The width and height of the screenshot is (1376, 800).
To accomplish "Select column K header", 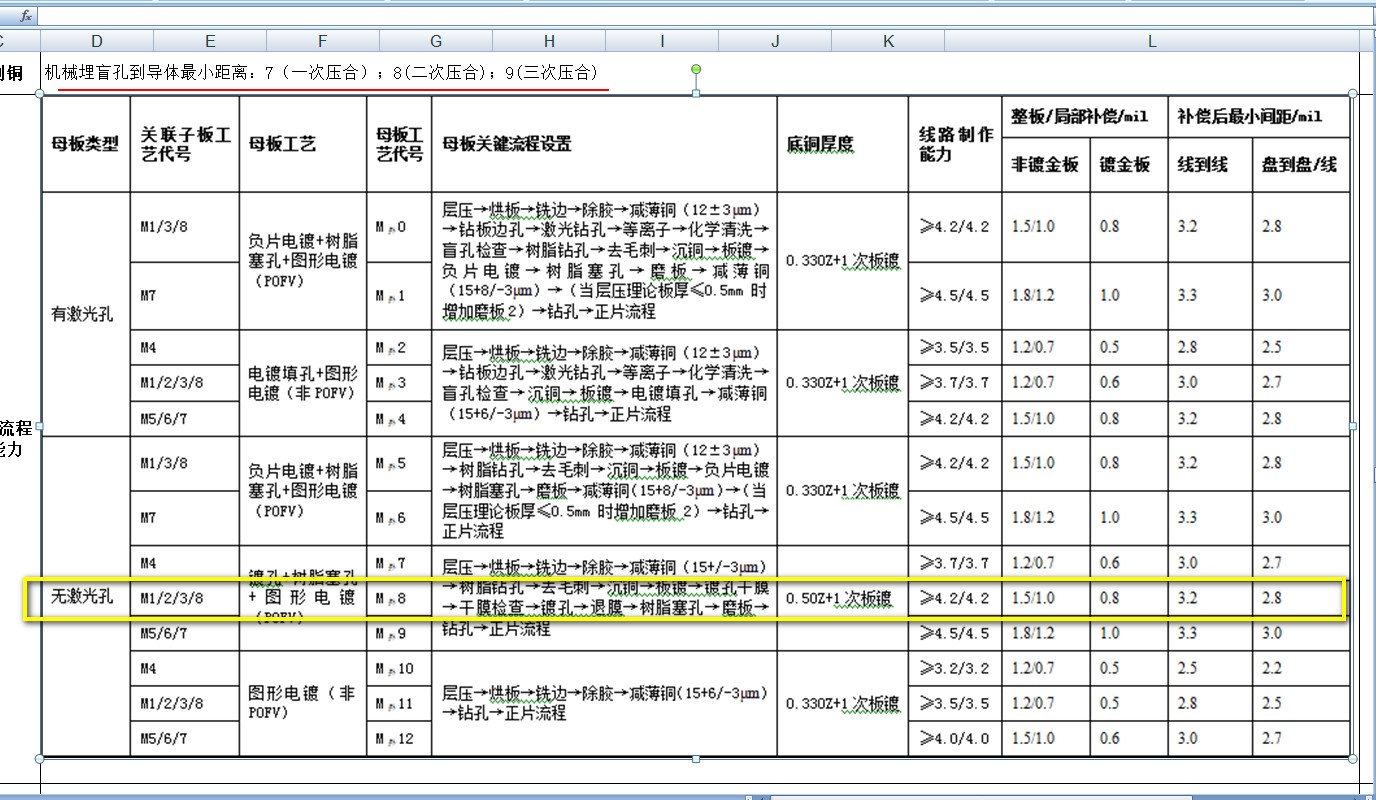I will (x=889, y=41).
